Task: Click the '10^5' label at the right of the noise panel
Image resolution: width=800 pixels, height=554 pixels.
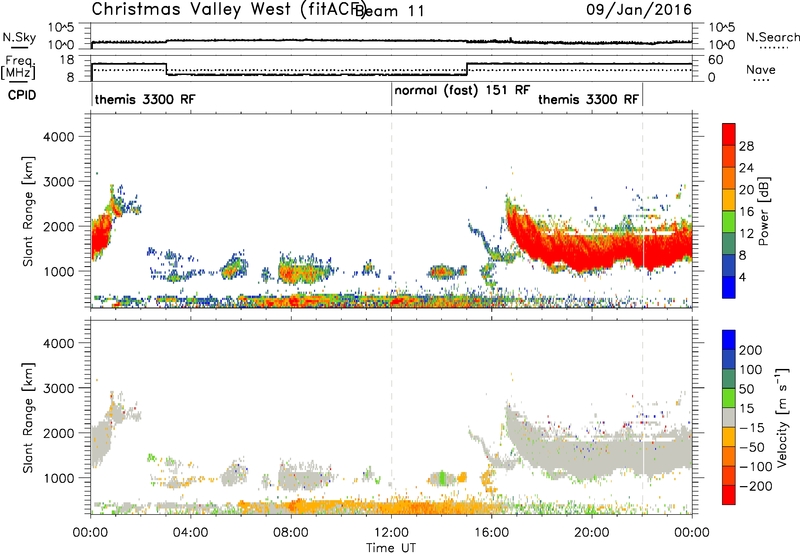Action: [x=721, y=27]
